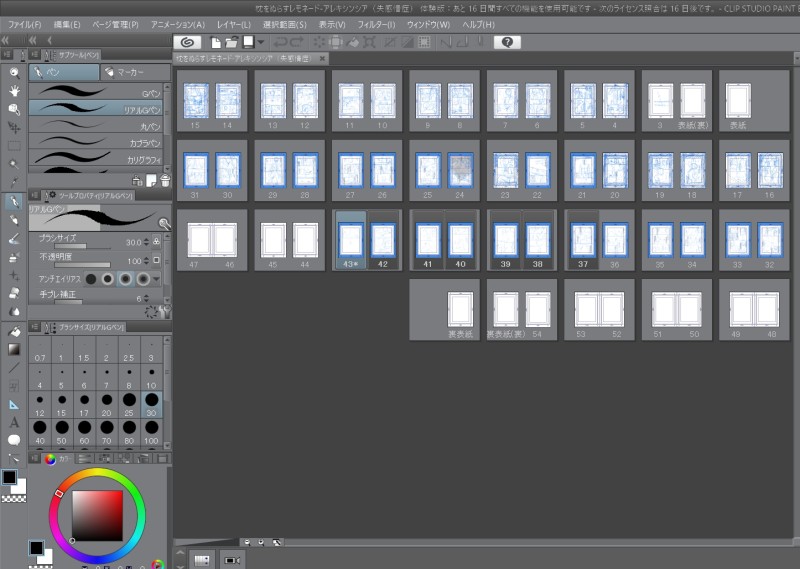Open レイヤー(L) menu
This screenshot has height=569, width=800.
pos(234,24)
